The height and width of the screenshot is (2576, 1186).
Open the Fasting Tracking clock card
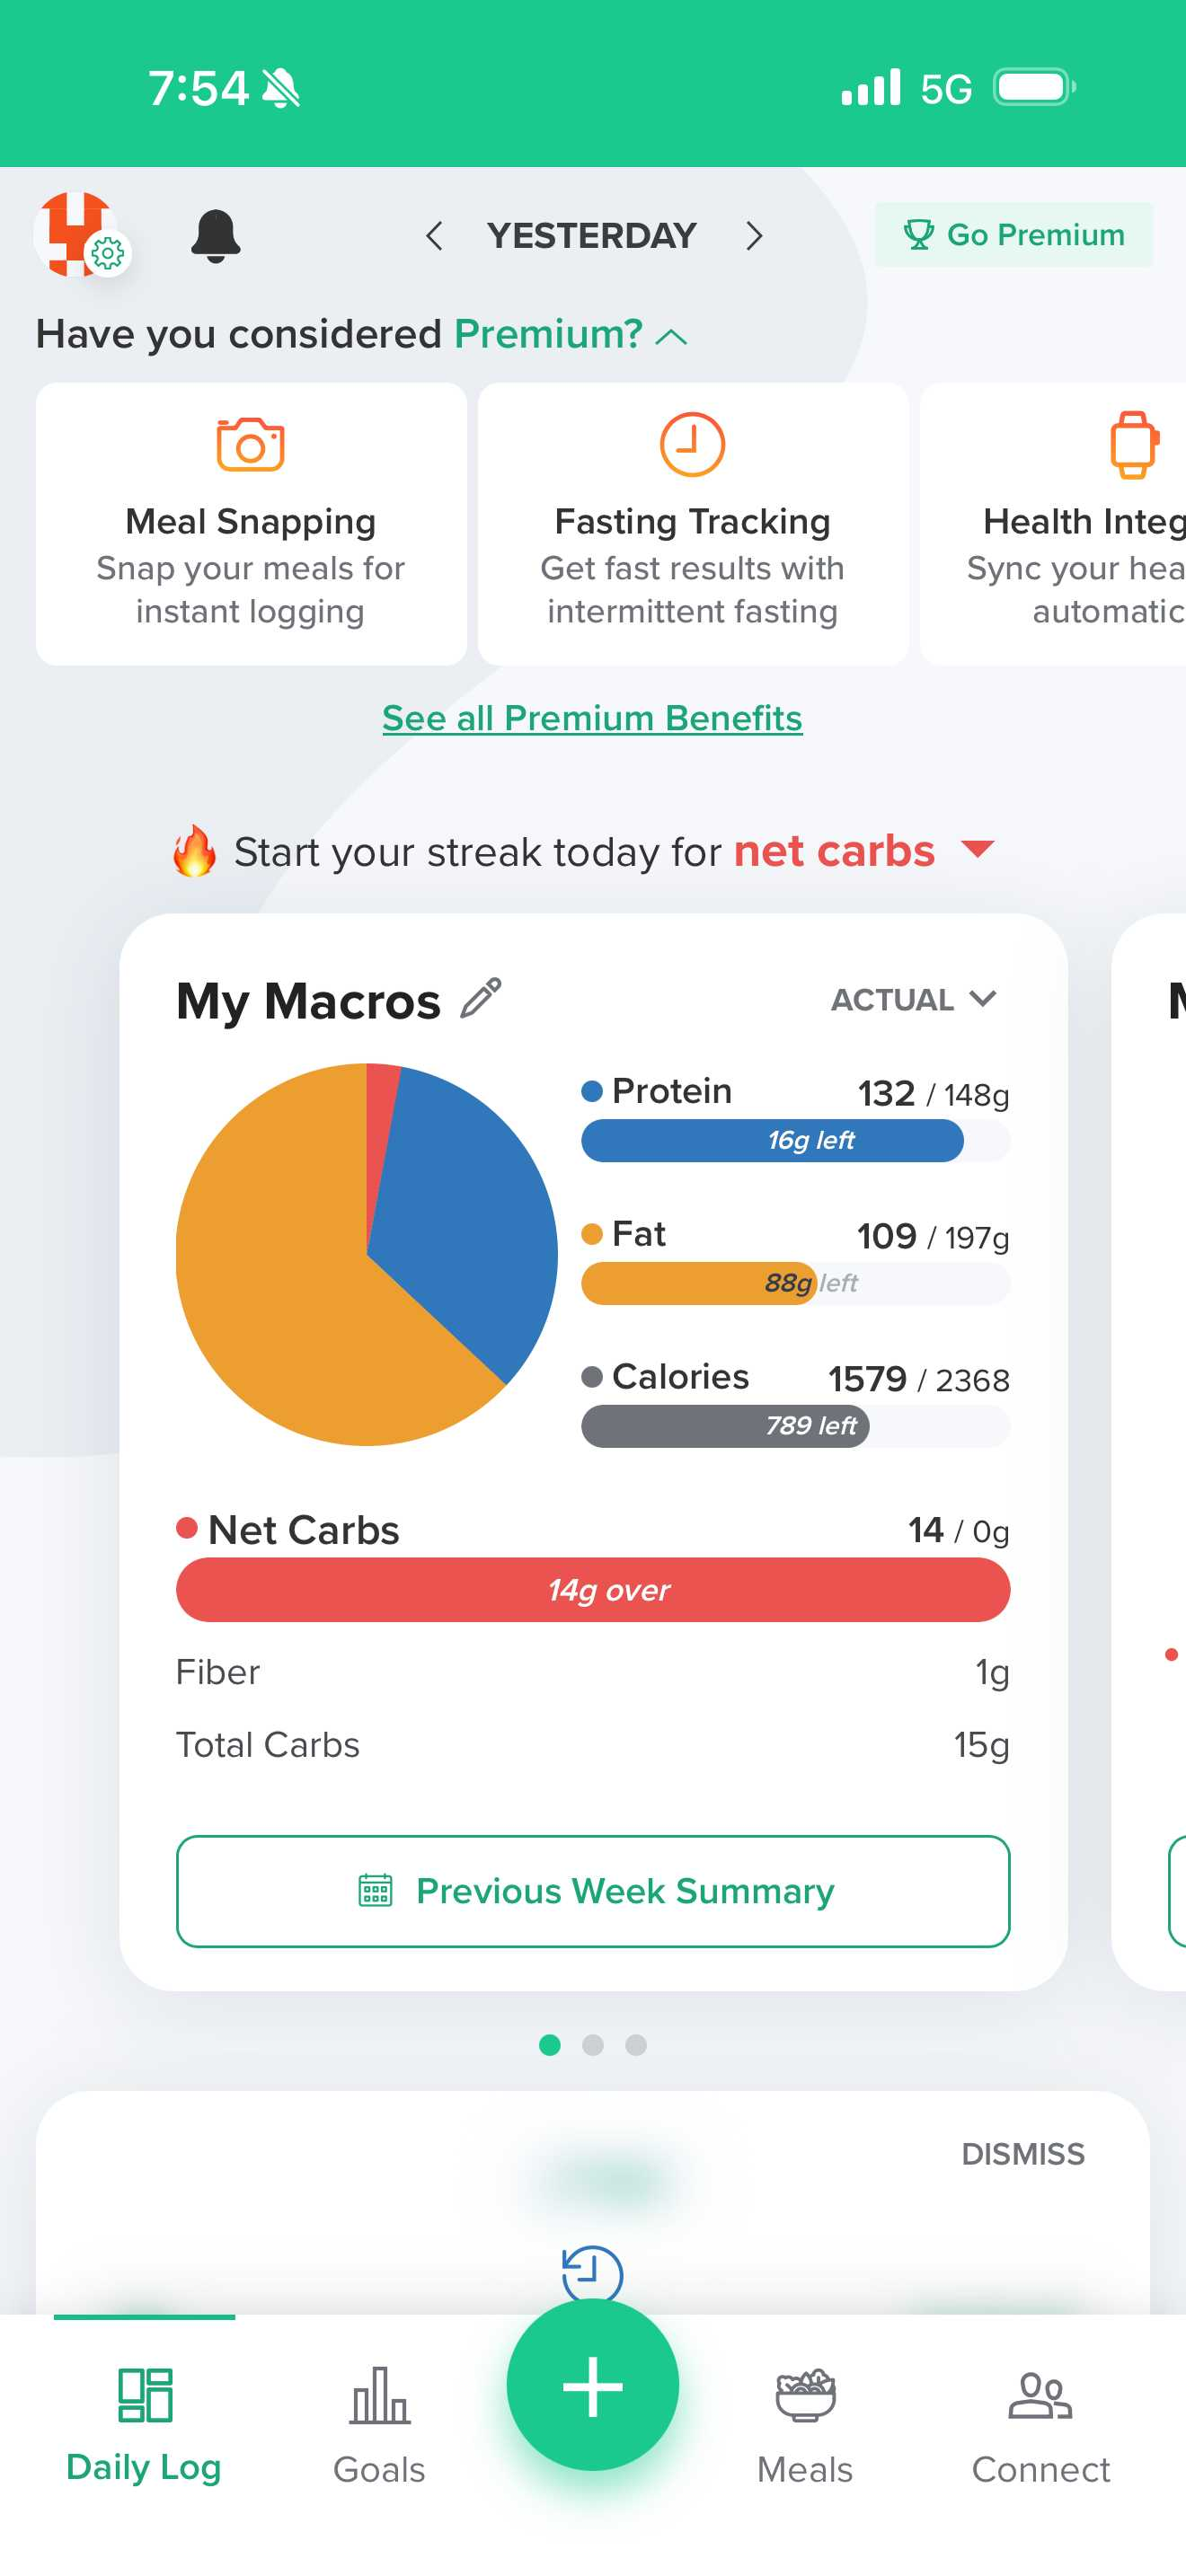pos(692,523)
